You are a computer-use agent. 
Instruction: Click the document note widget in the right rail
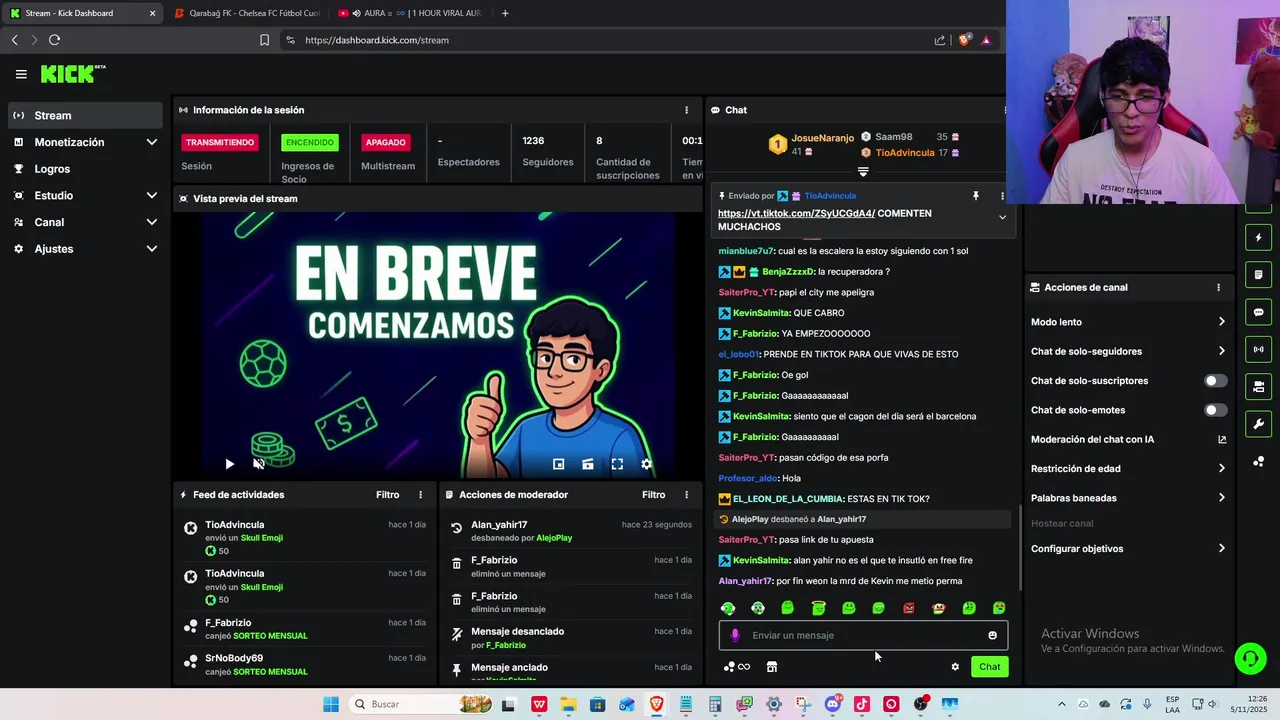coord(1258,275)
